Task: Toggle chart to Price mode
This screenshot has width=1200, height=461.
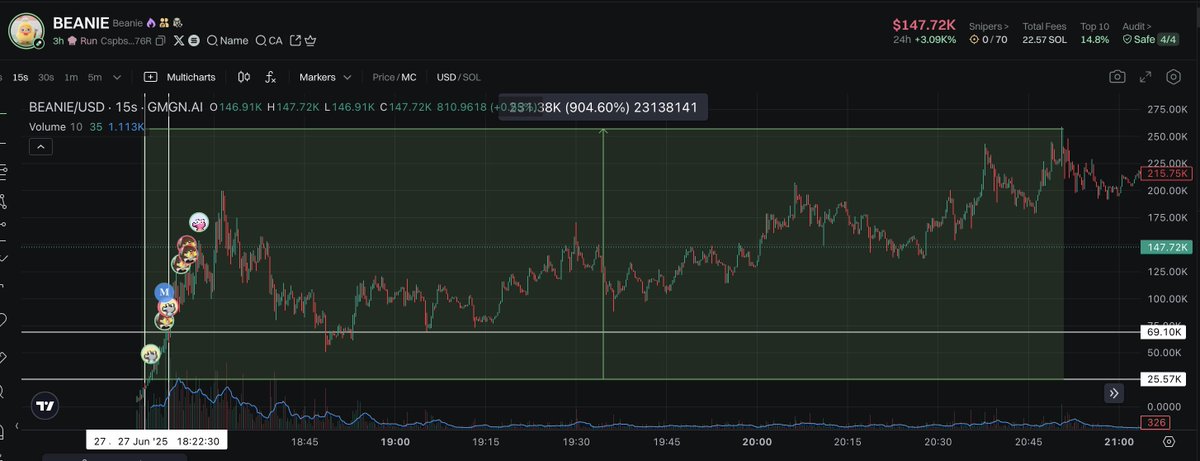Action: (384, 77)
